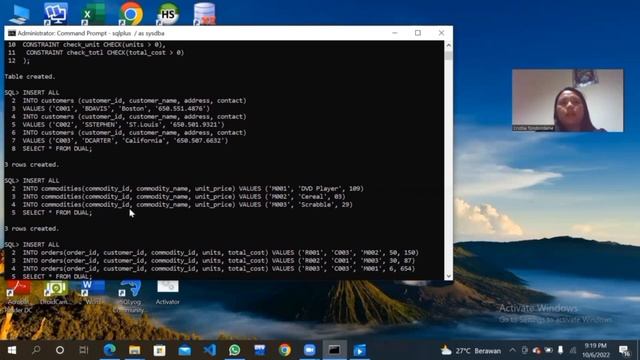Minimize the Command Prompt window
The width and height of the screenshot is (640, 360).
(x=395, y=33)
